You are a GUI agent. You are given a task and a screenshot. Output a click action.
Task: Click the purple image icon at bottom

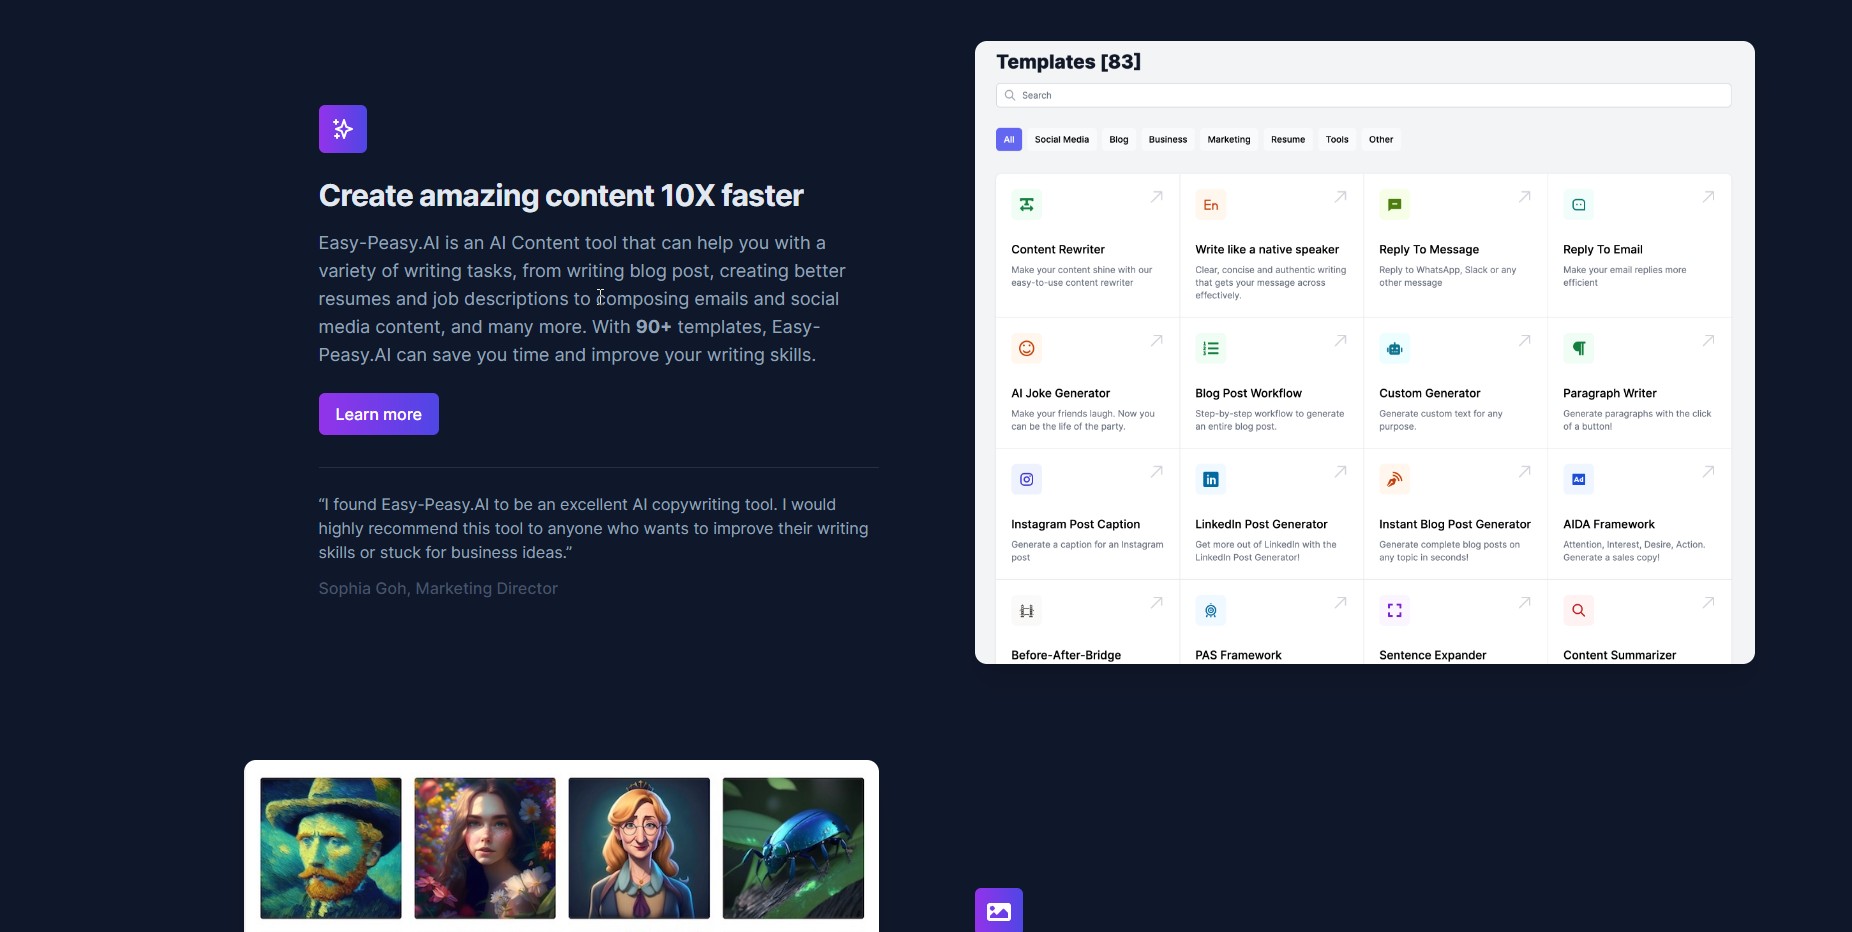999,911
